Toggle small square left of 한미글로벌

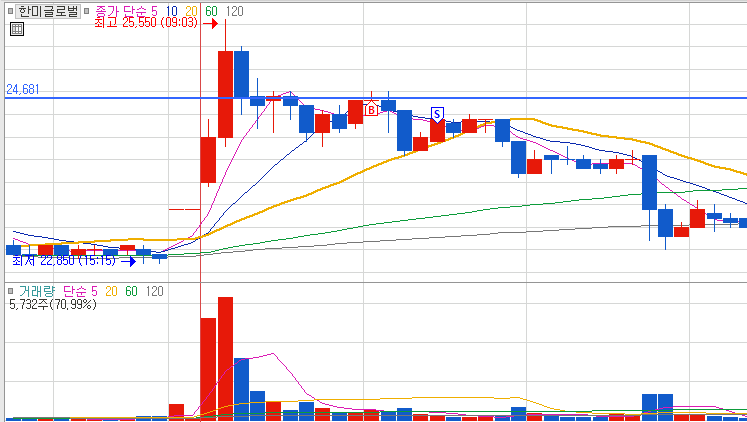[10, 11]
